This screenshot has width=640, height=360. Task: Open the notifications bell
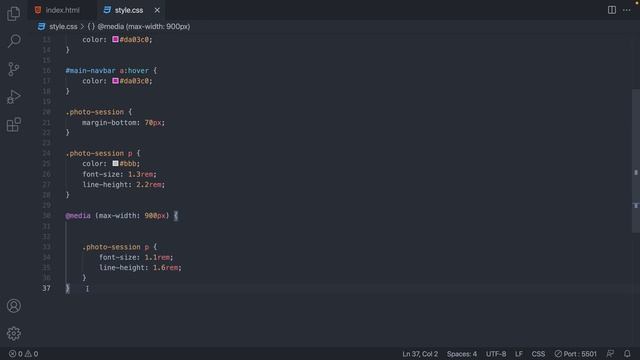click(x=627, y=354)
